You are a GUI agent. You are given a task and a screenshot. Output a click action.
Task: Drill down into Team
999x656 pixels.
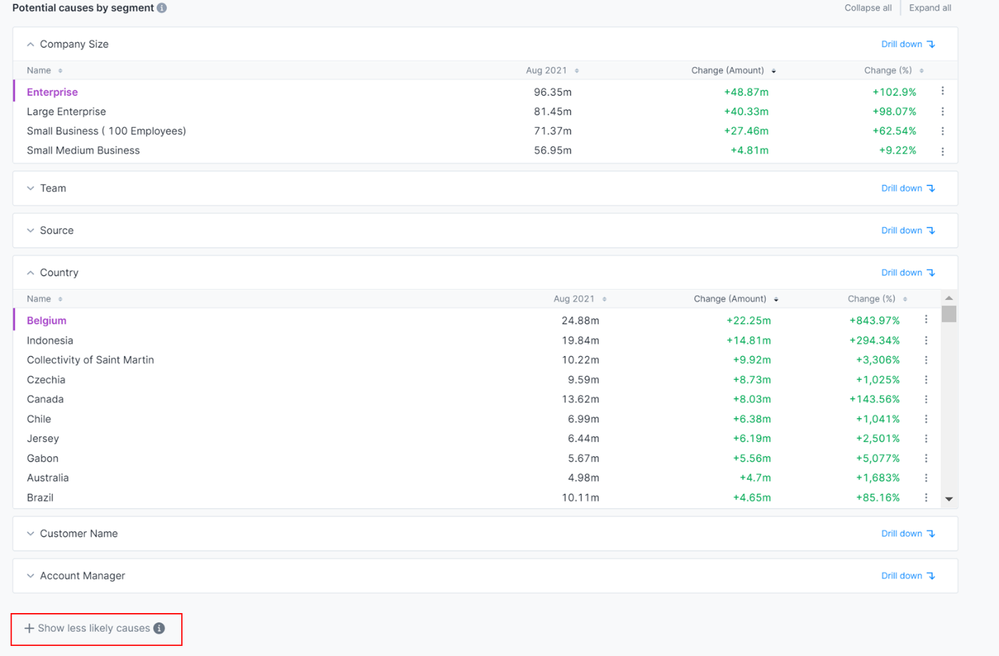908,189
